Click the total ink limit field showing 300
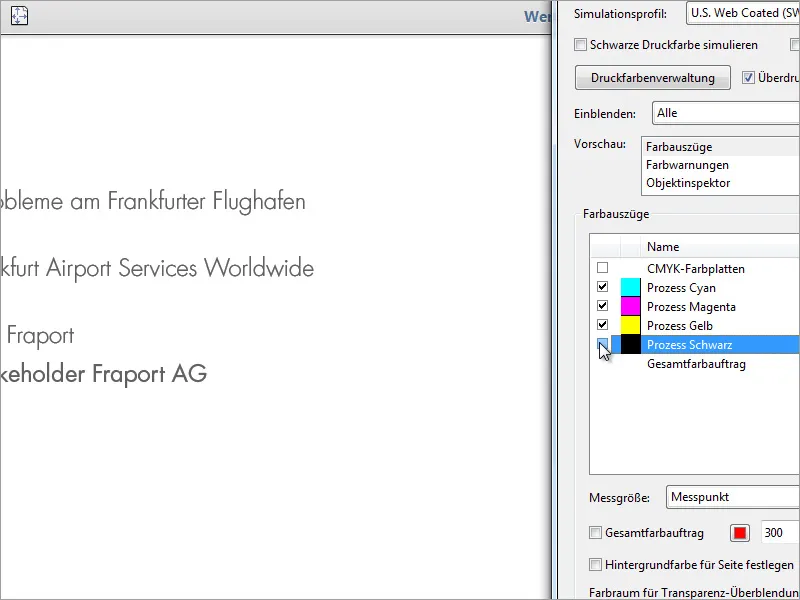 point(781,533)
